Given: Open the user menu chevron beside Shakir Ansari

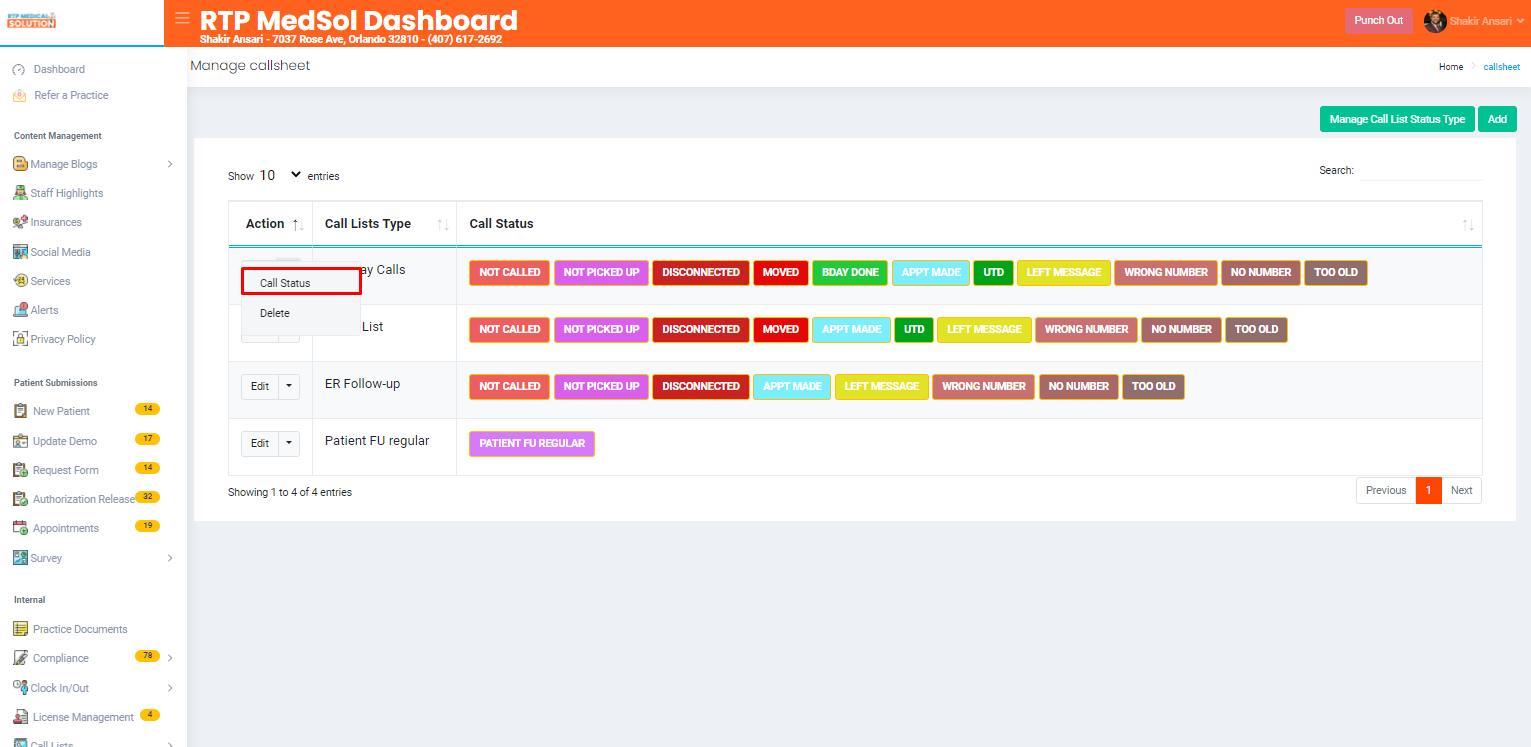Looking at the screenshot, I should [x=1521, y=21].
